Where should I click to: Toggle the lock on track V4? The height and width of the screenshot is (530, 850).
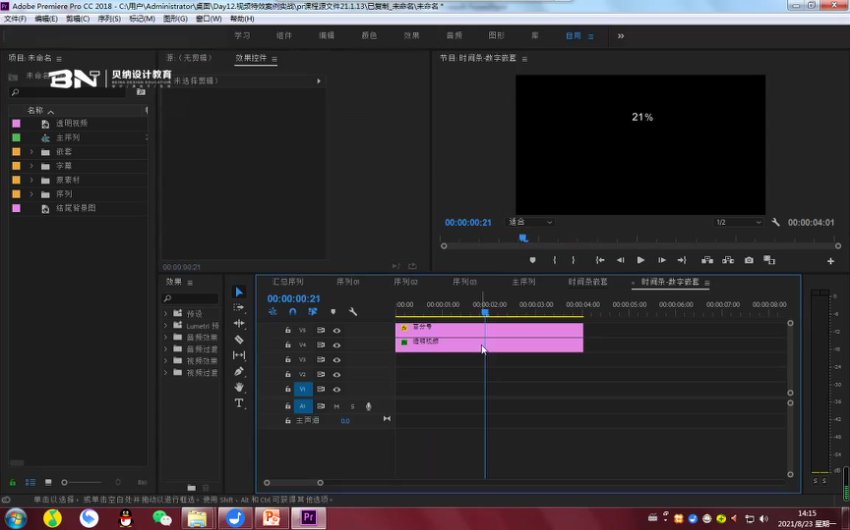288,345
